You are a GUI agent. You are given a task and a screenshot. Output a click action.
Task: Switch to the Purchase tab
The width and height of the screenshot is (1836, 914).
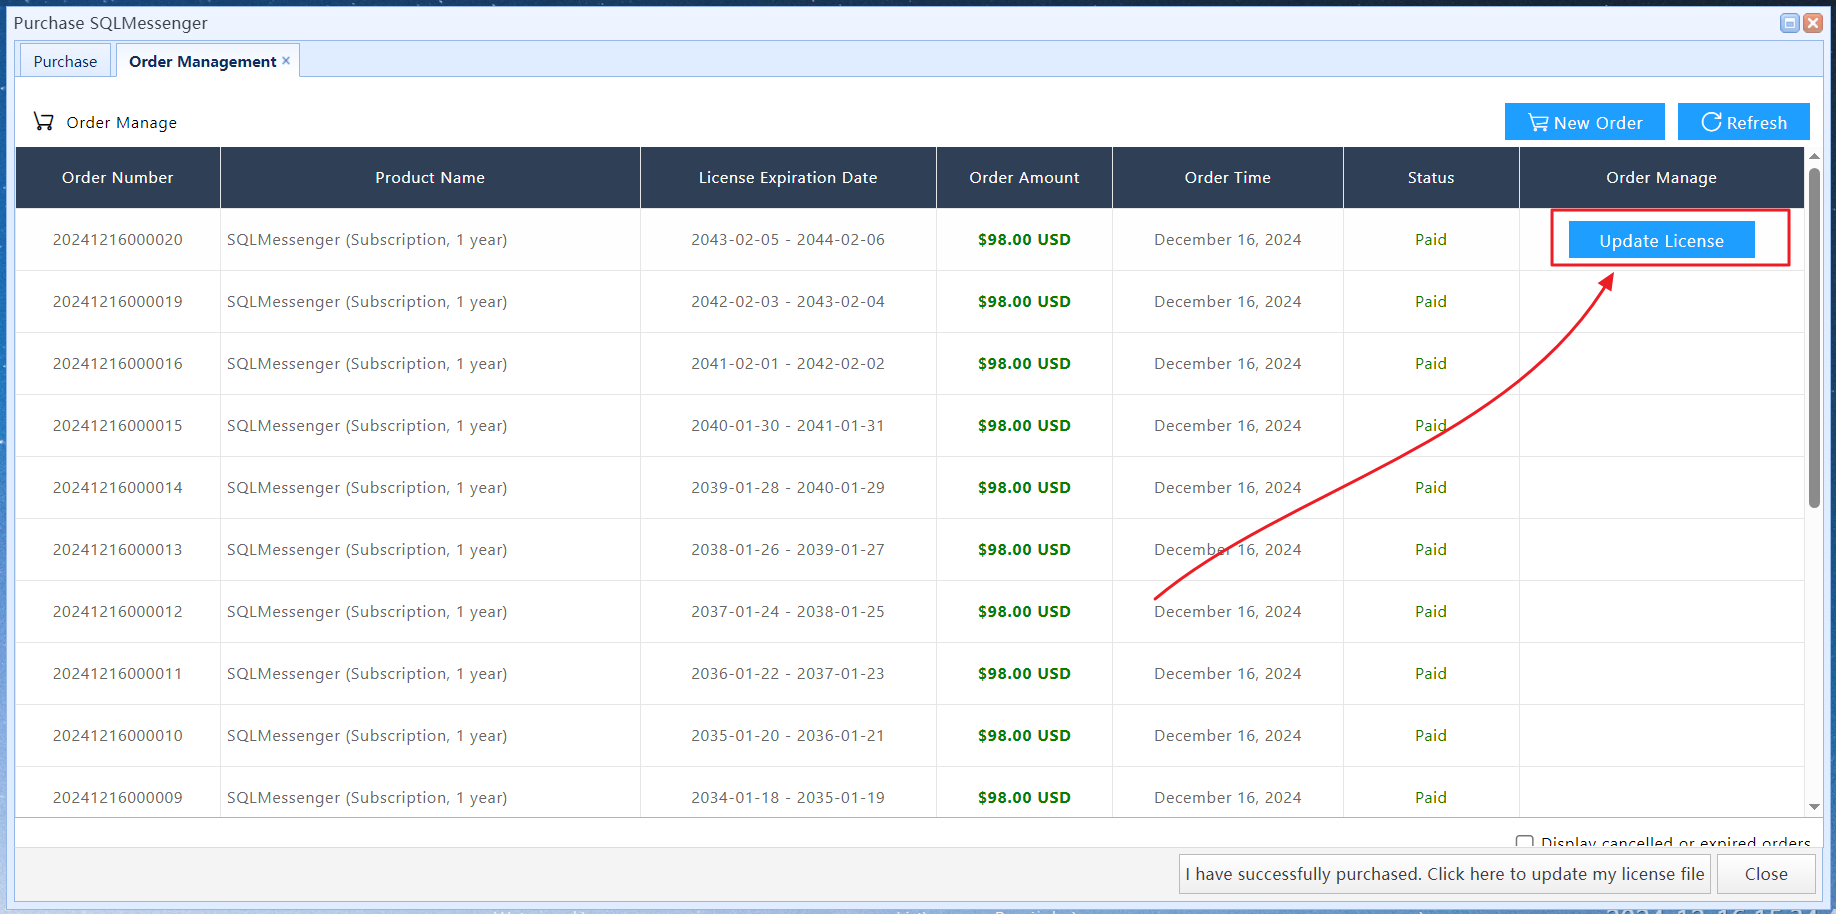click(65, 61)
